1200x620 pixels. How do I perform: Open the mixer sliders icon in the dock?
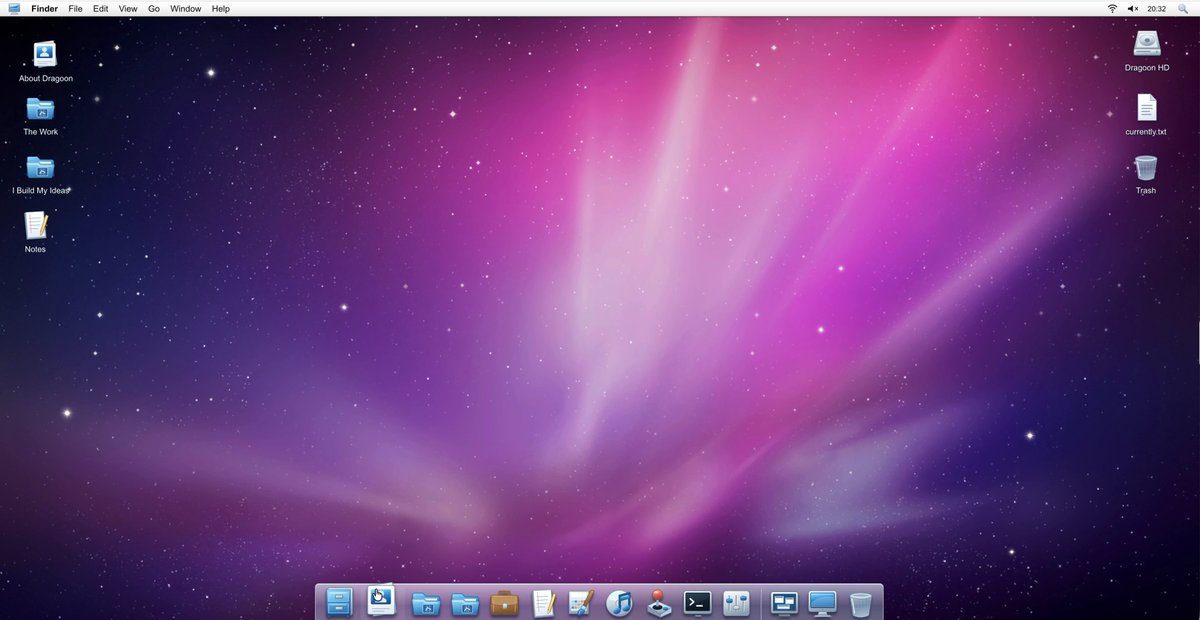pos(736,602)
